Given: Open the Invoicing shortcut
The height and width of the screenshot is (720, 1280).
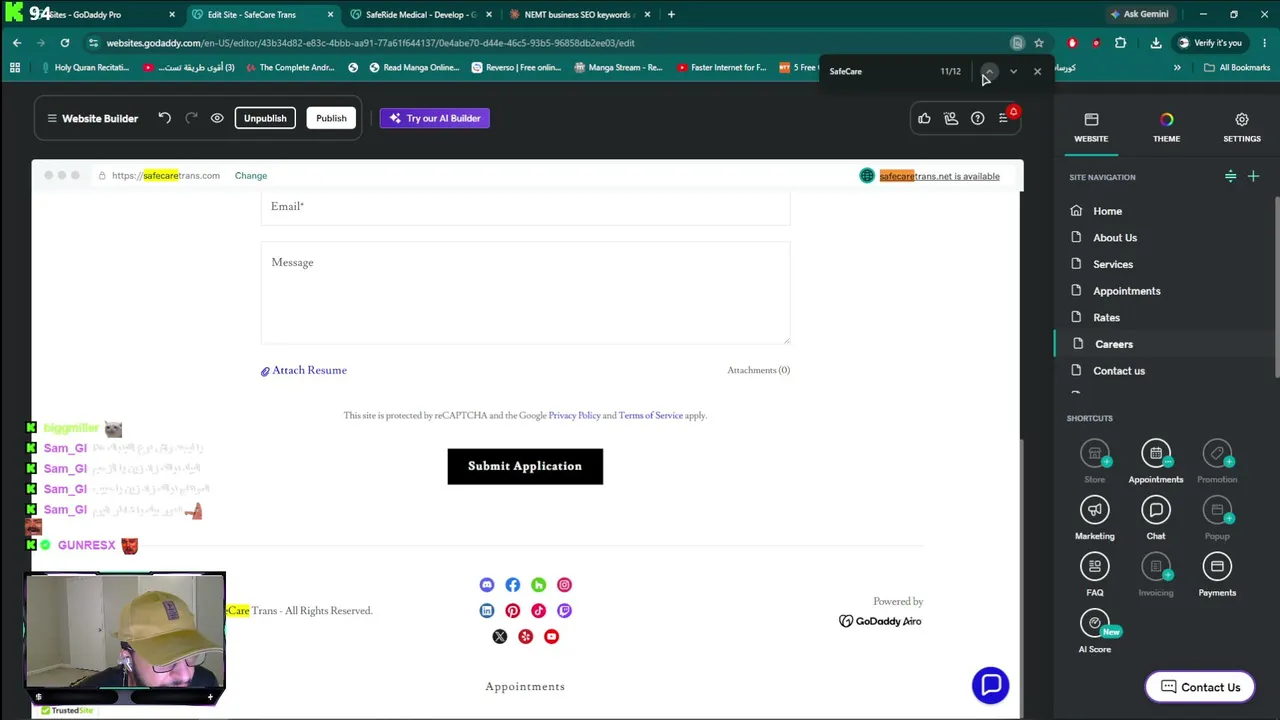Looking at the screenshot, I should click(x=1156, y=576).
